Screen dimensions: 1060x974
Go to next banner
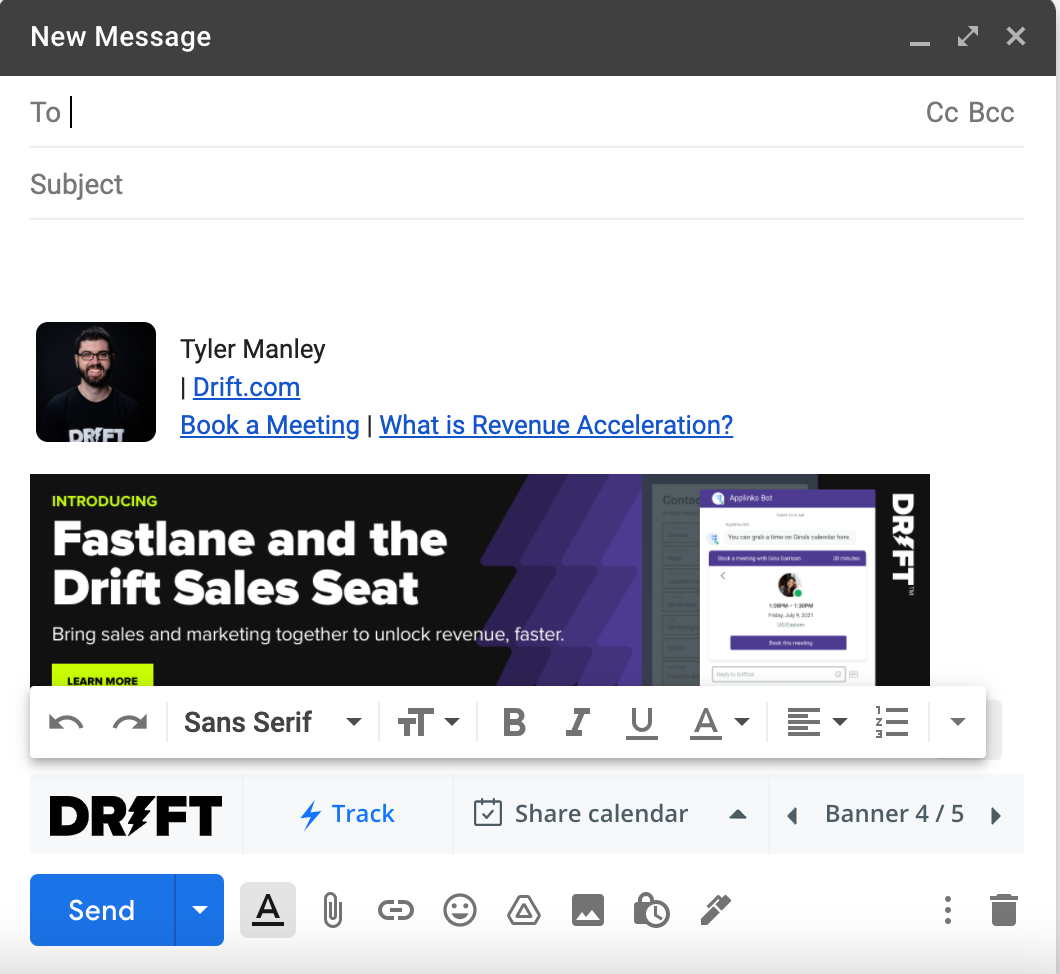(x=995, y=816)
